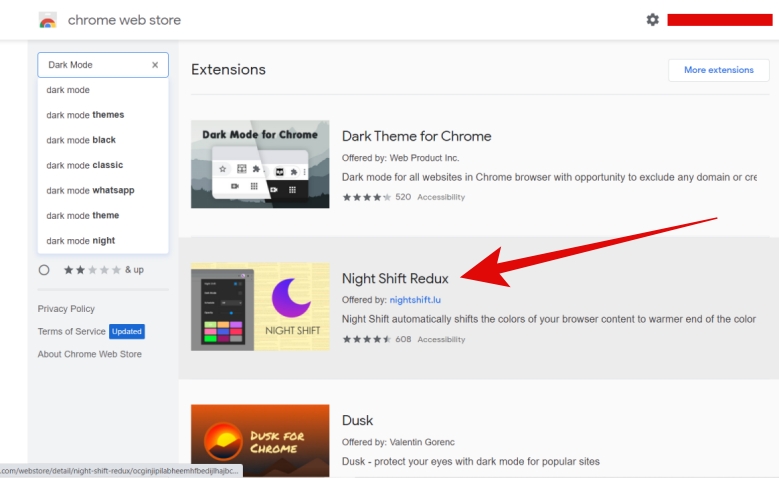Open Dark Mode for Chrome thumbnail

point(260,164)
